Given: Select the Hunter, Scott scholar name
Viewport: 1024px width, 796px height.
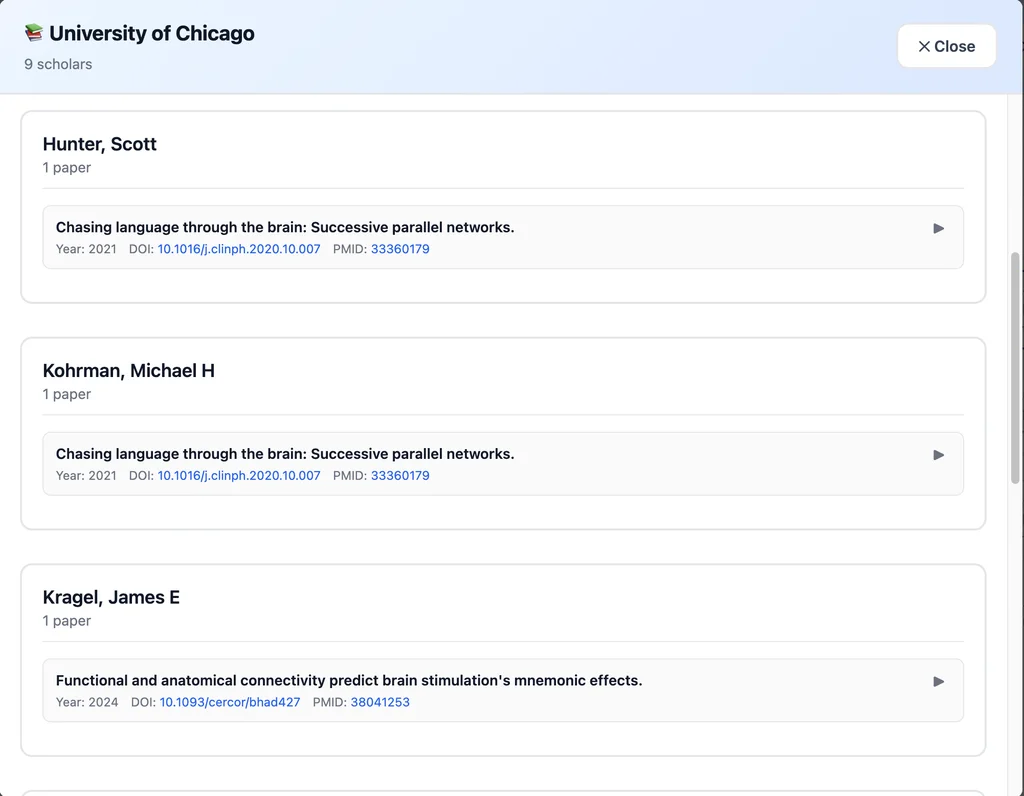Looking at the screenshot, I should [x=100, y=144].
